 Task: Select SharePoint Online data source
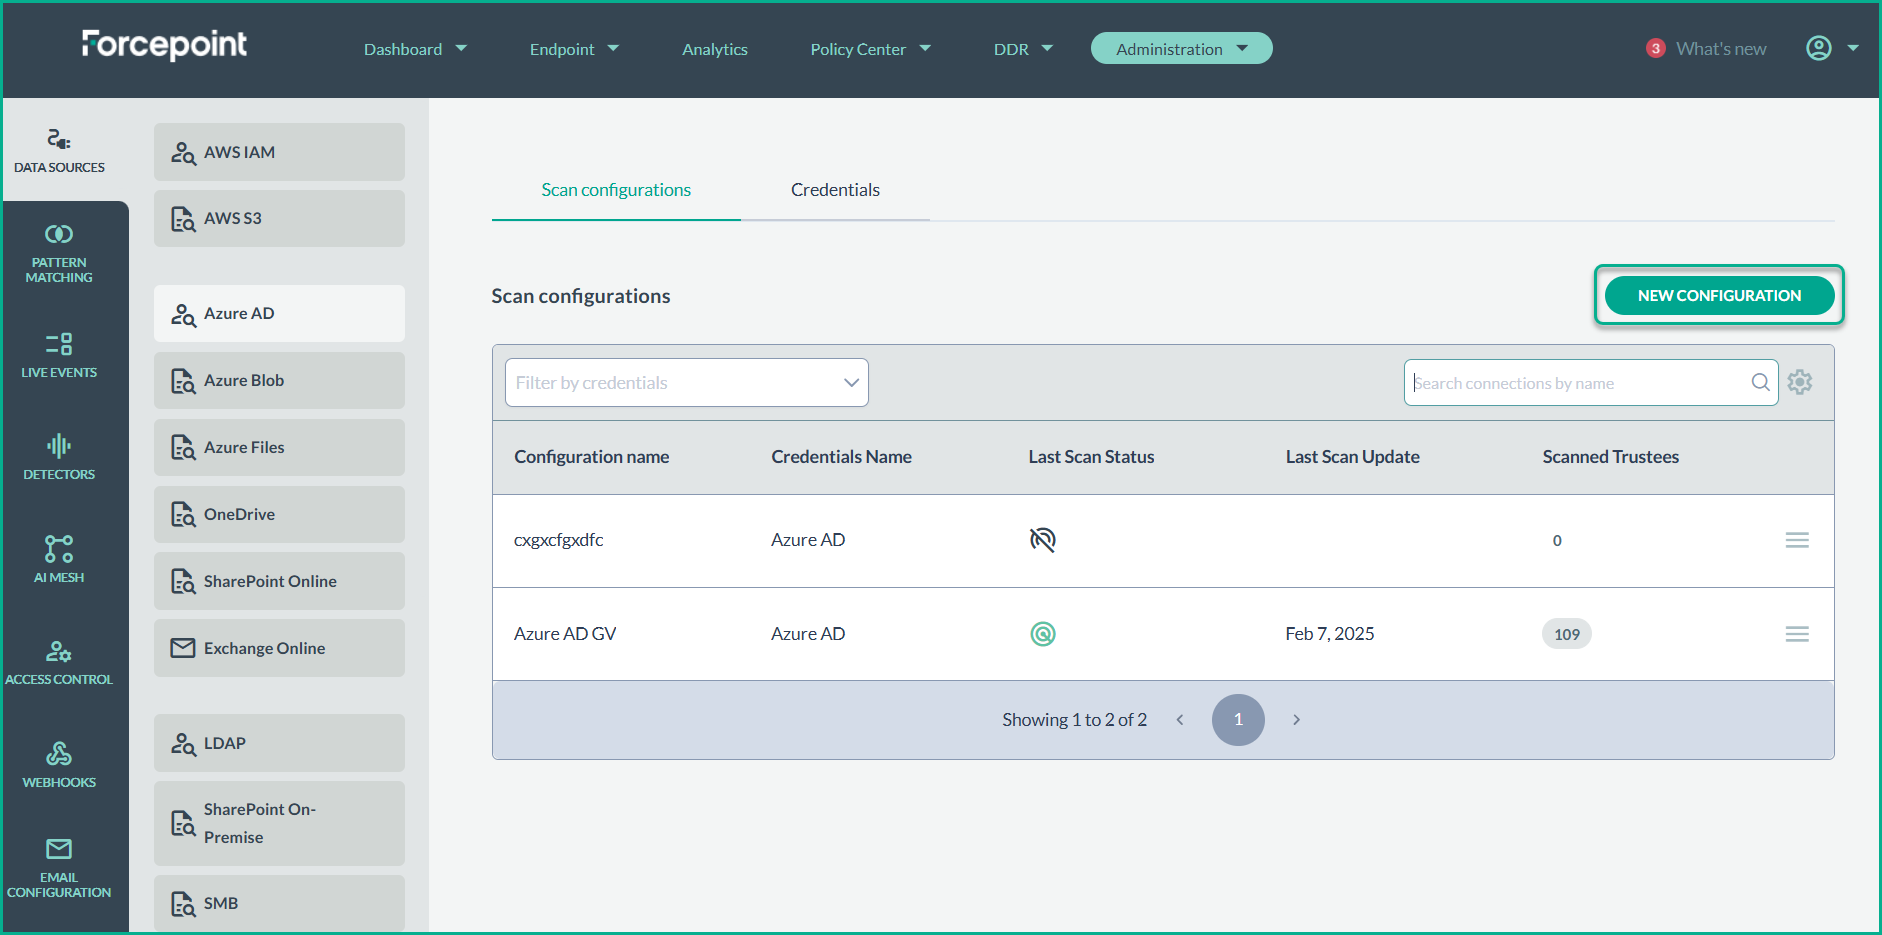[279, 581]
